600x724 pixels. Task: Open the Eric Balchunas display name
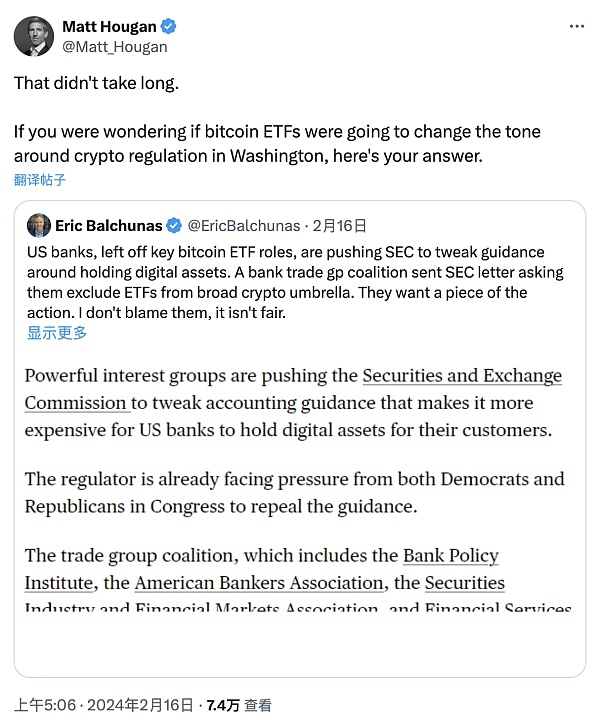pos(110,226)
